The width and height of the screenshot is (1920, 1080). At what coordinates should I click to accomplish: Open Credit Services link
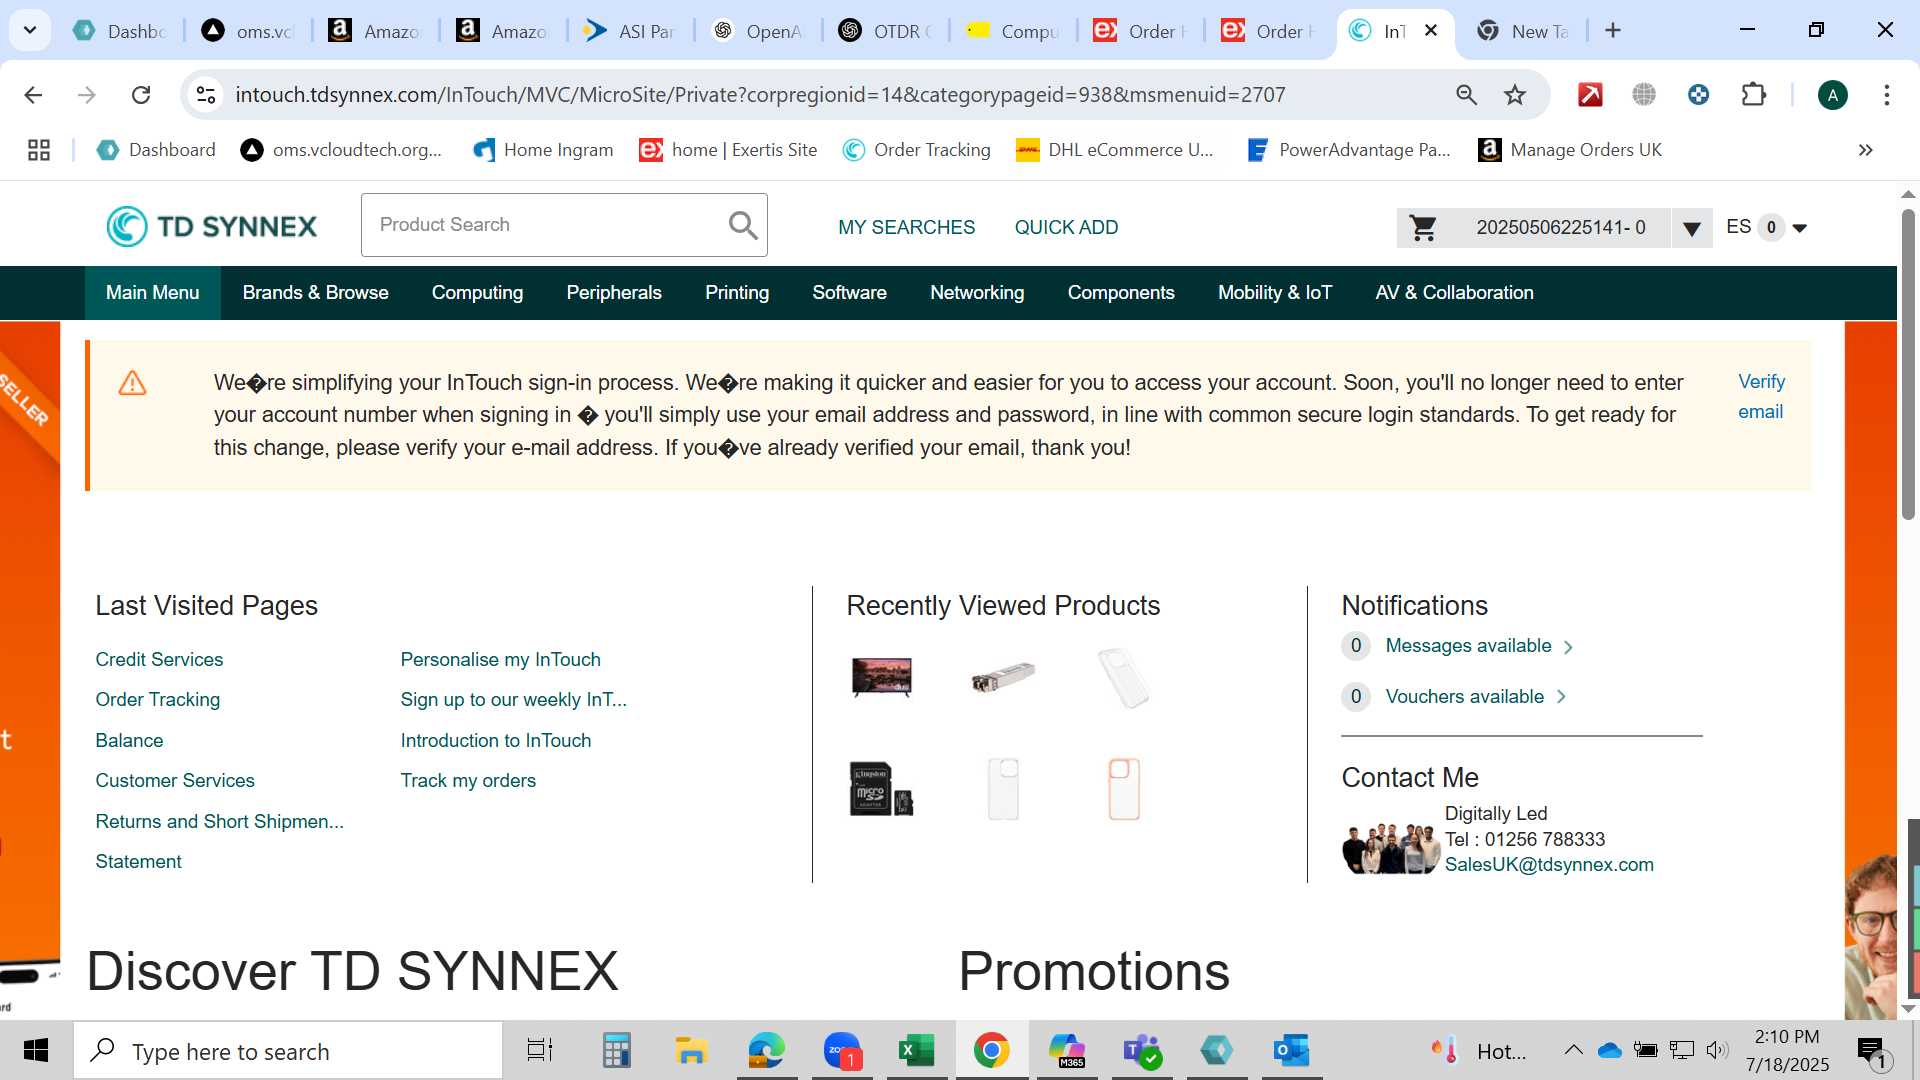[x=159, y=660]
